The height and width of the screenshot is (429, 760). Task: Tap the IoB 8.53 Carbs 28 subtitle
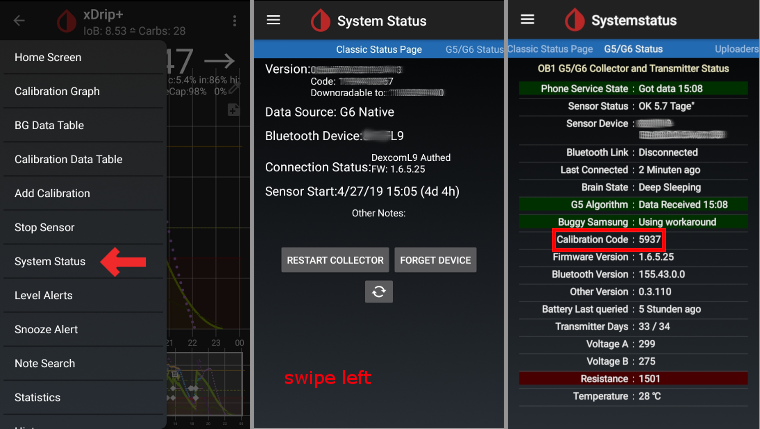pyautogui.click(x=134, y=31)
